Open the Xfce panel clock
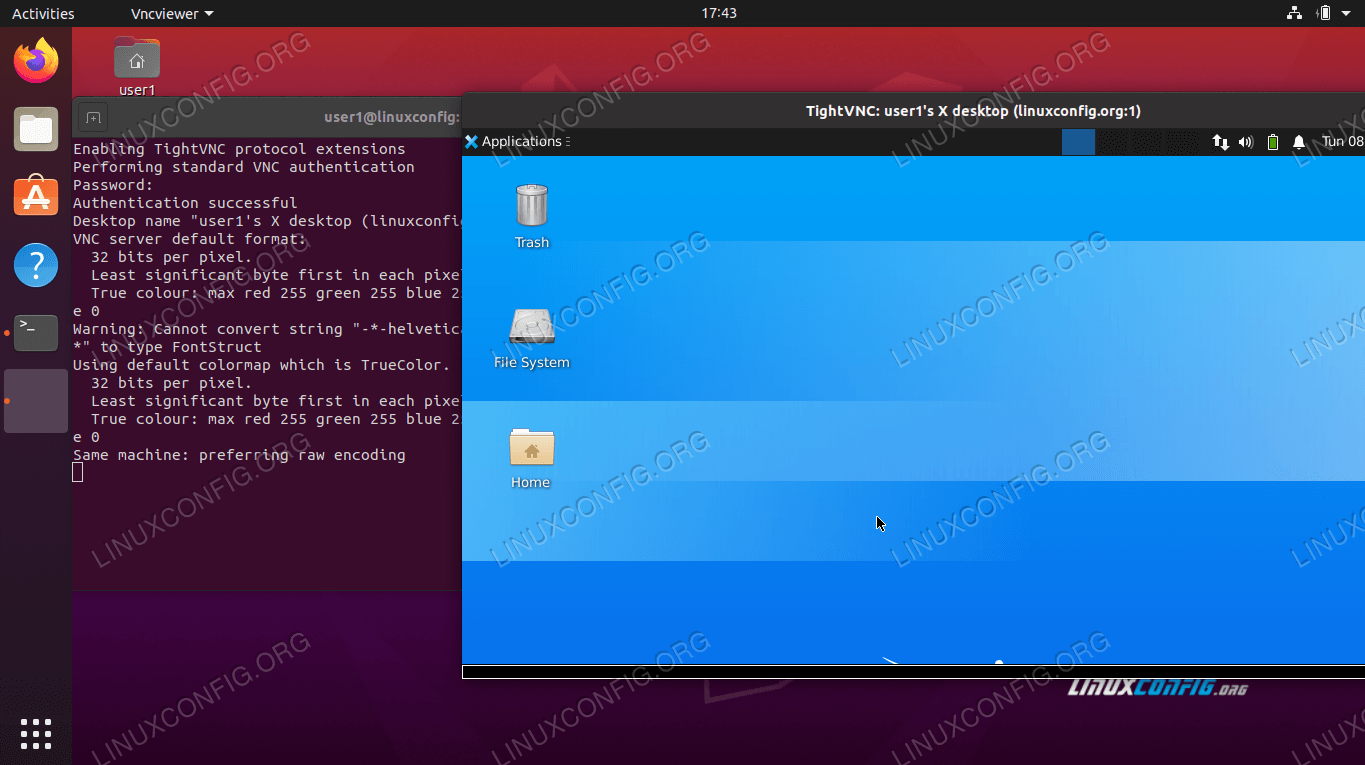The width and height of the screenshot is (1365, 765). tap(1343, 142)
